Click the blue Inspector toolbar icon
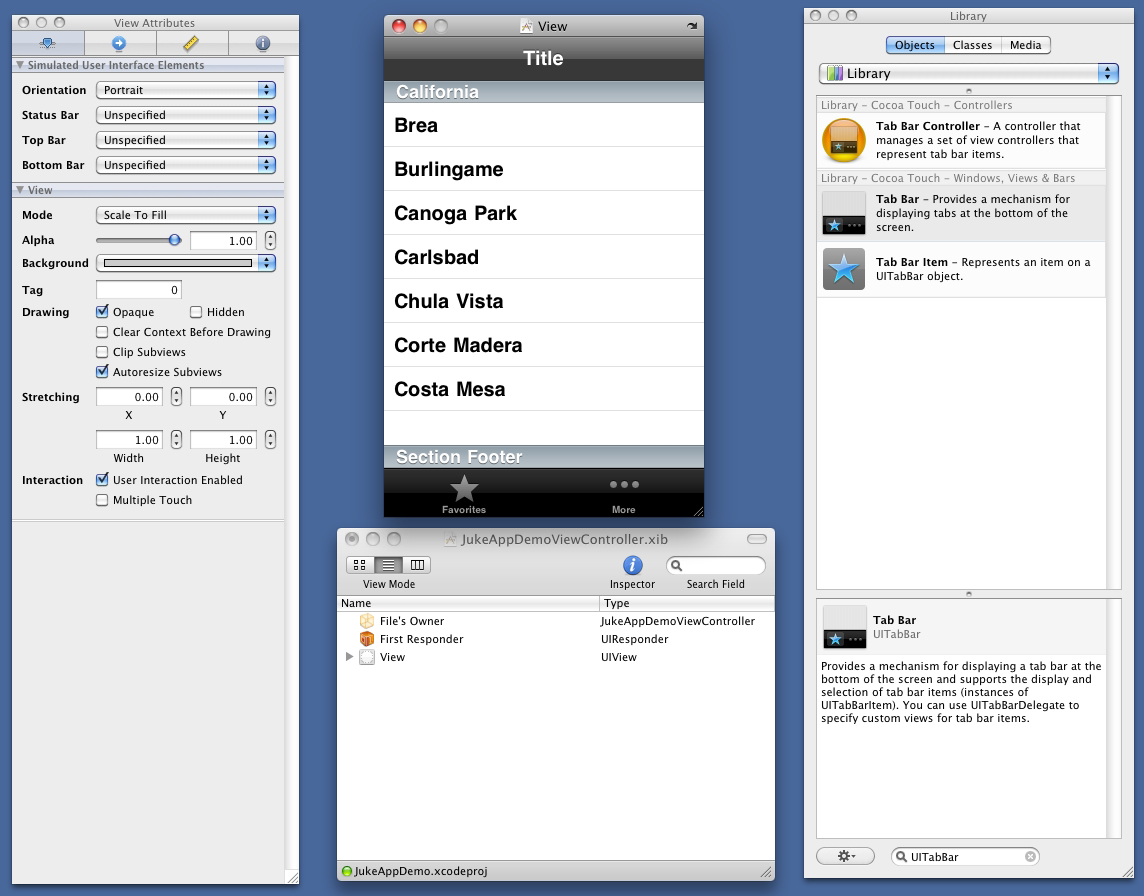The width and height of the screenshot is (1144, 896). coord(632,566)
